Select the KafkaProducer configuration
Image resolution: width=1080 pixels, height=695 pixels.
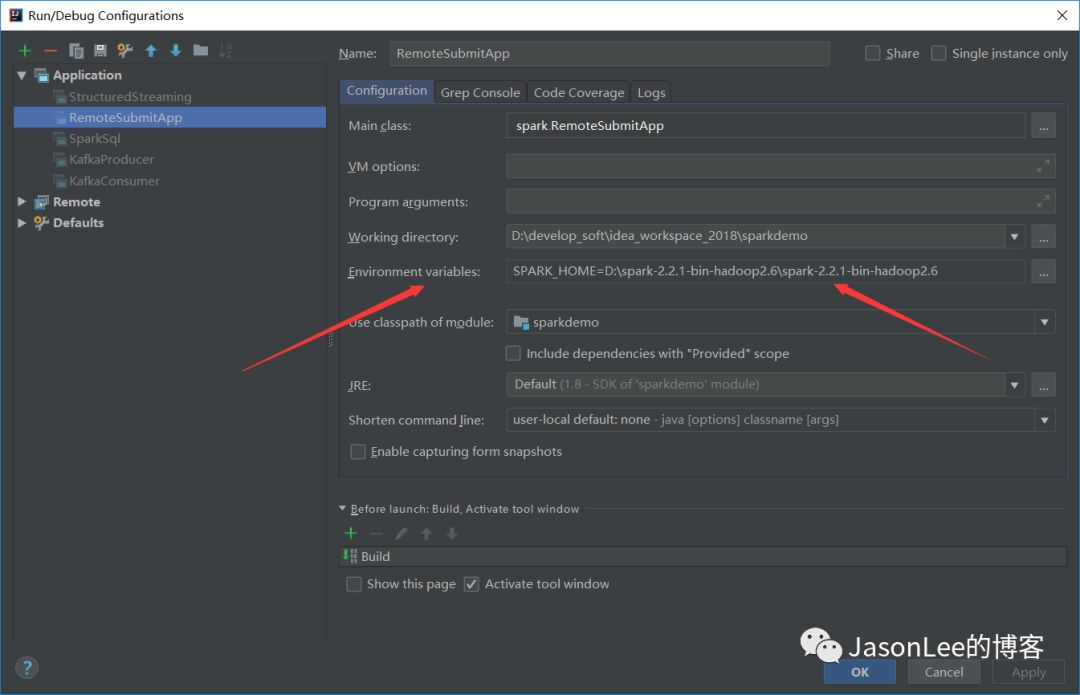click(110, 159)
